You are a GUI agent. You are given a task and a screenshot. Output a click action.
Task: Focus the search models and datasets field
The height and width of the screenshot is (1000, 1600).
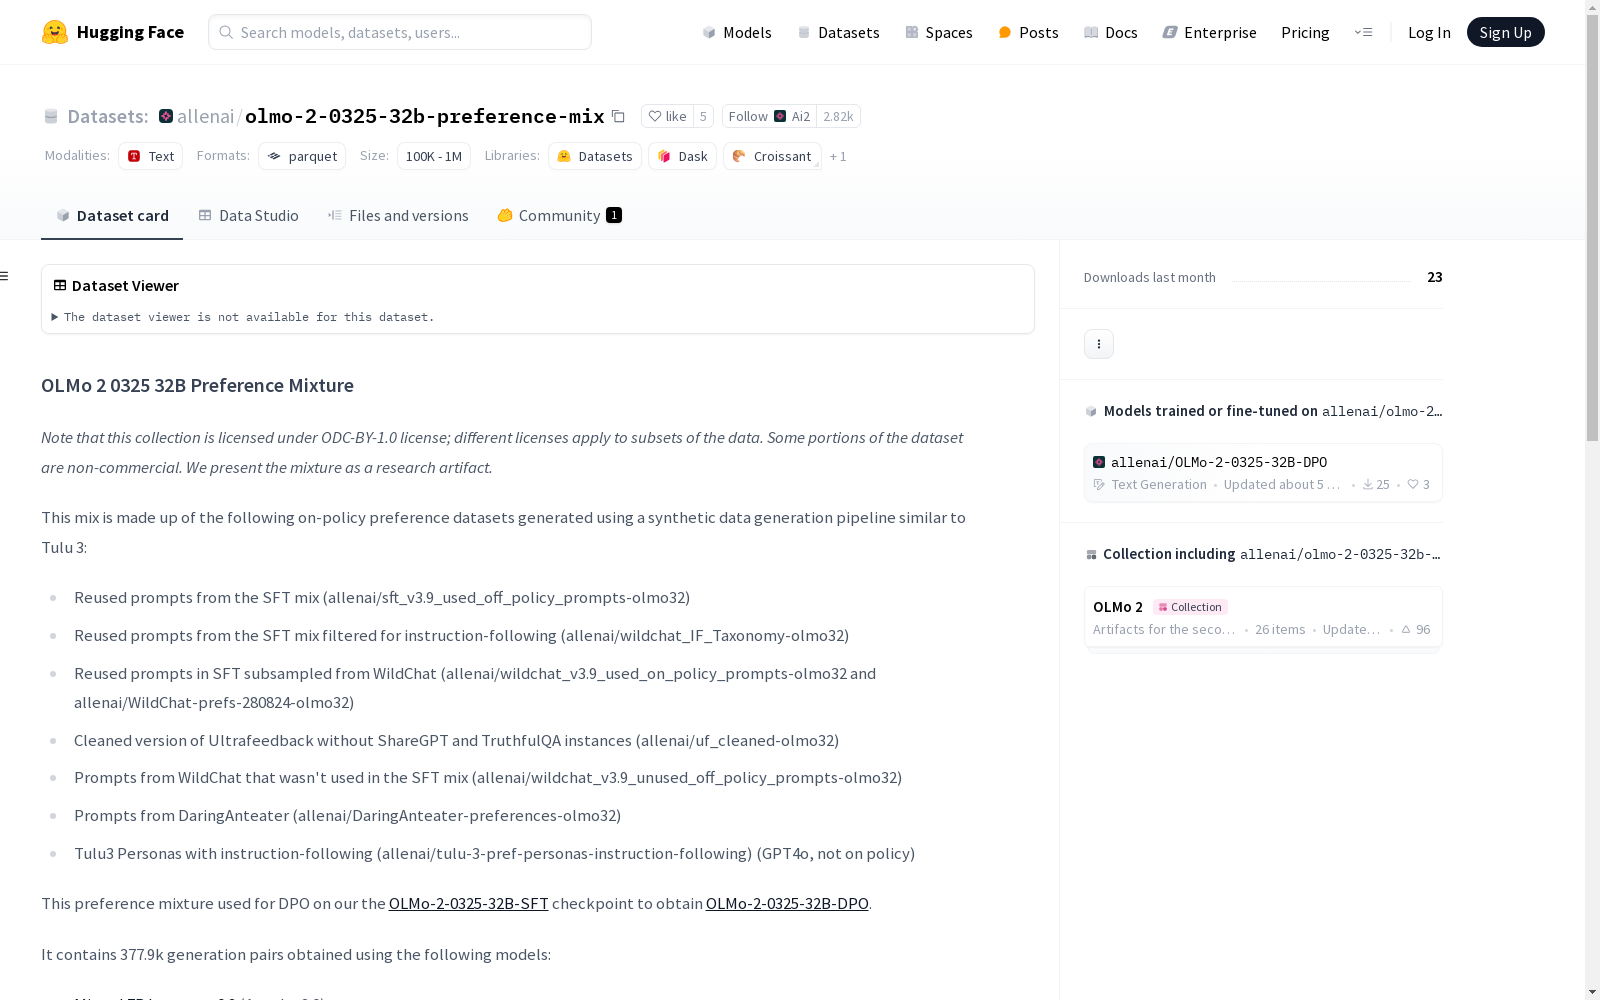[x=400, y=32]
